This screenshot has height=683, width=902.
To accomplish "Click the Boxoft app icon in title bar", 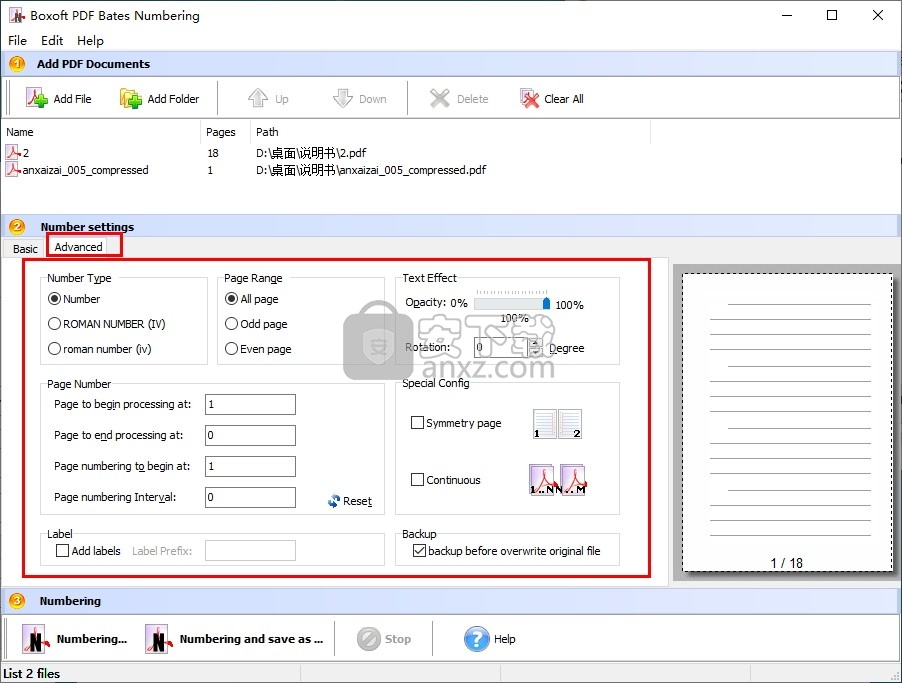I will click(x=17, y=16).
